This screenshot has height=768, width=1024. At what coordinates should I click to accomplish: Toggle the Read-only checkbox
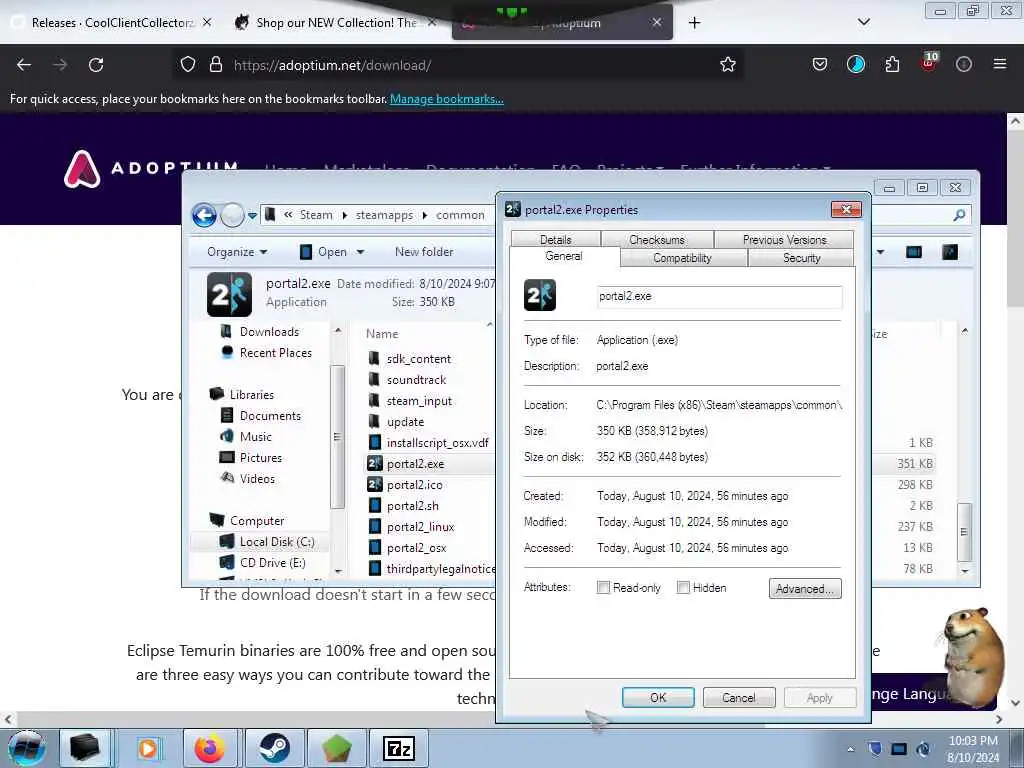point(603,588)
